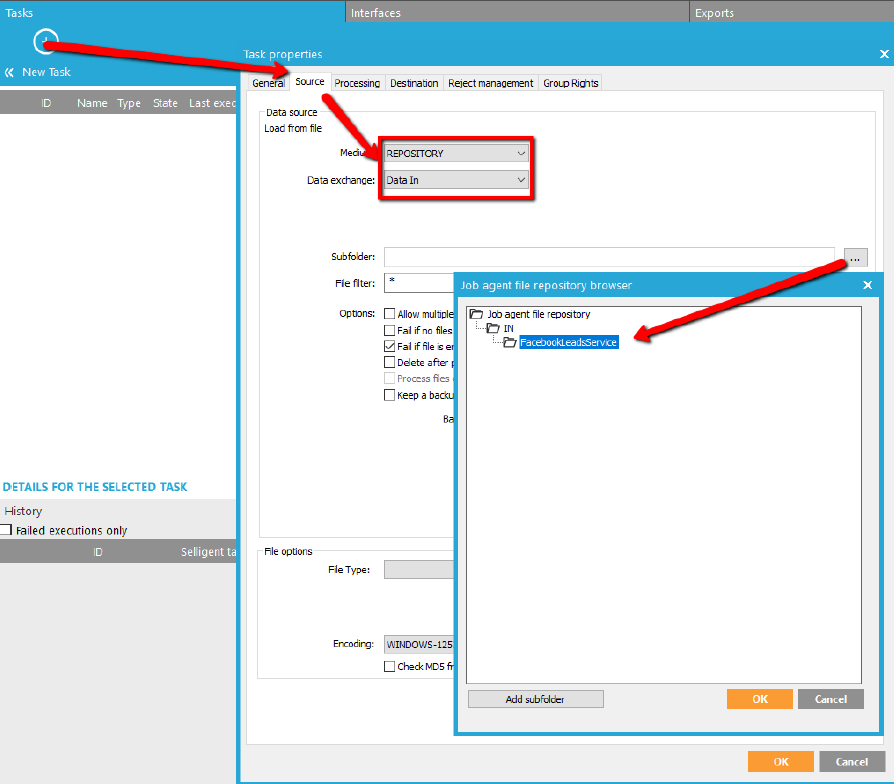This screenshot has height=784, width=894.
Task: Toggle the Allow multiple checkbox
Action: (390, 314)
